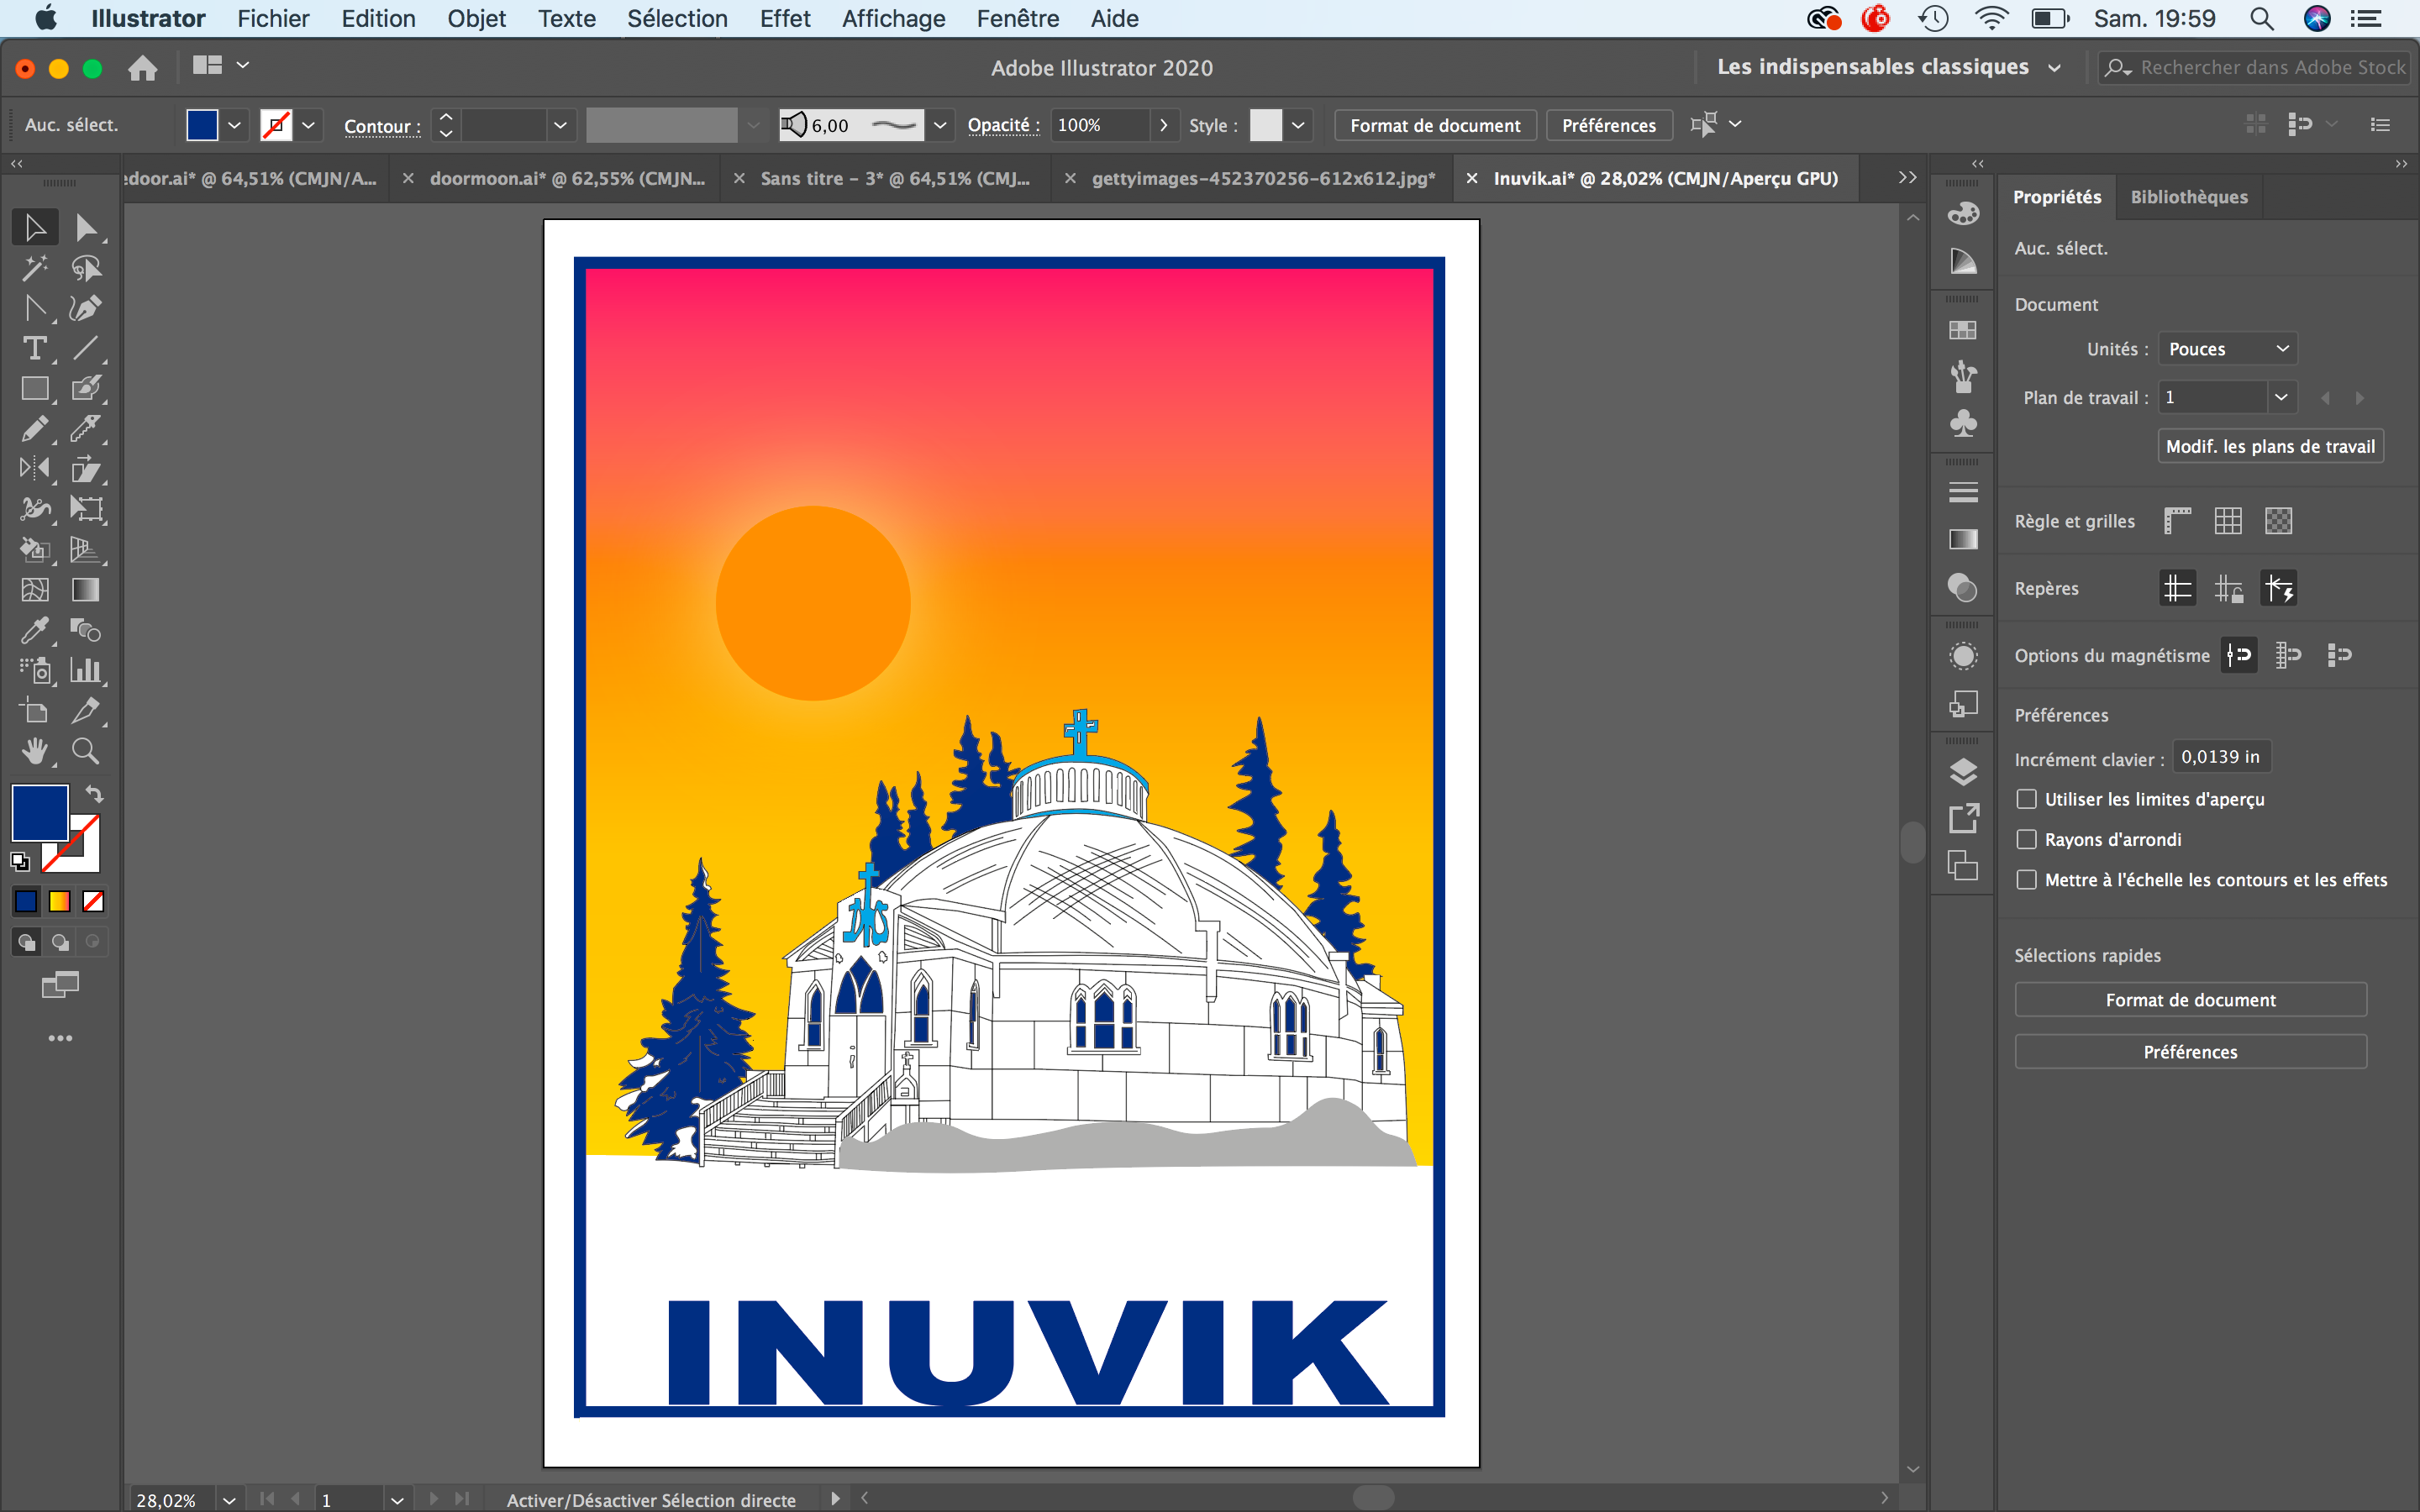Select the Eyedropper tool
Screen dimensions: 2420x1512
(34, 630)
